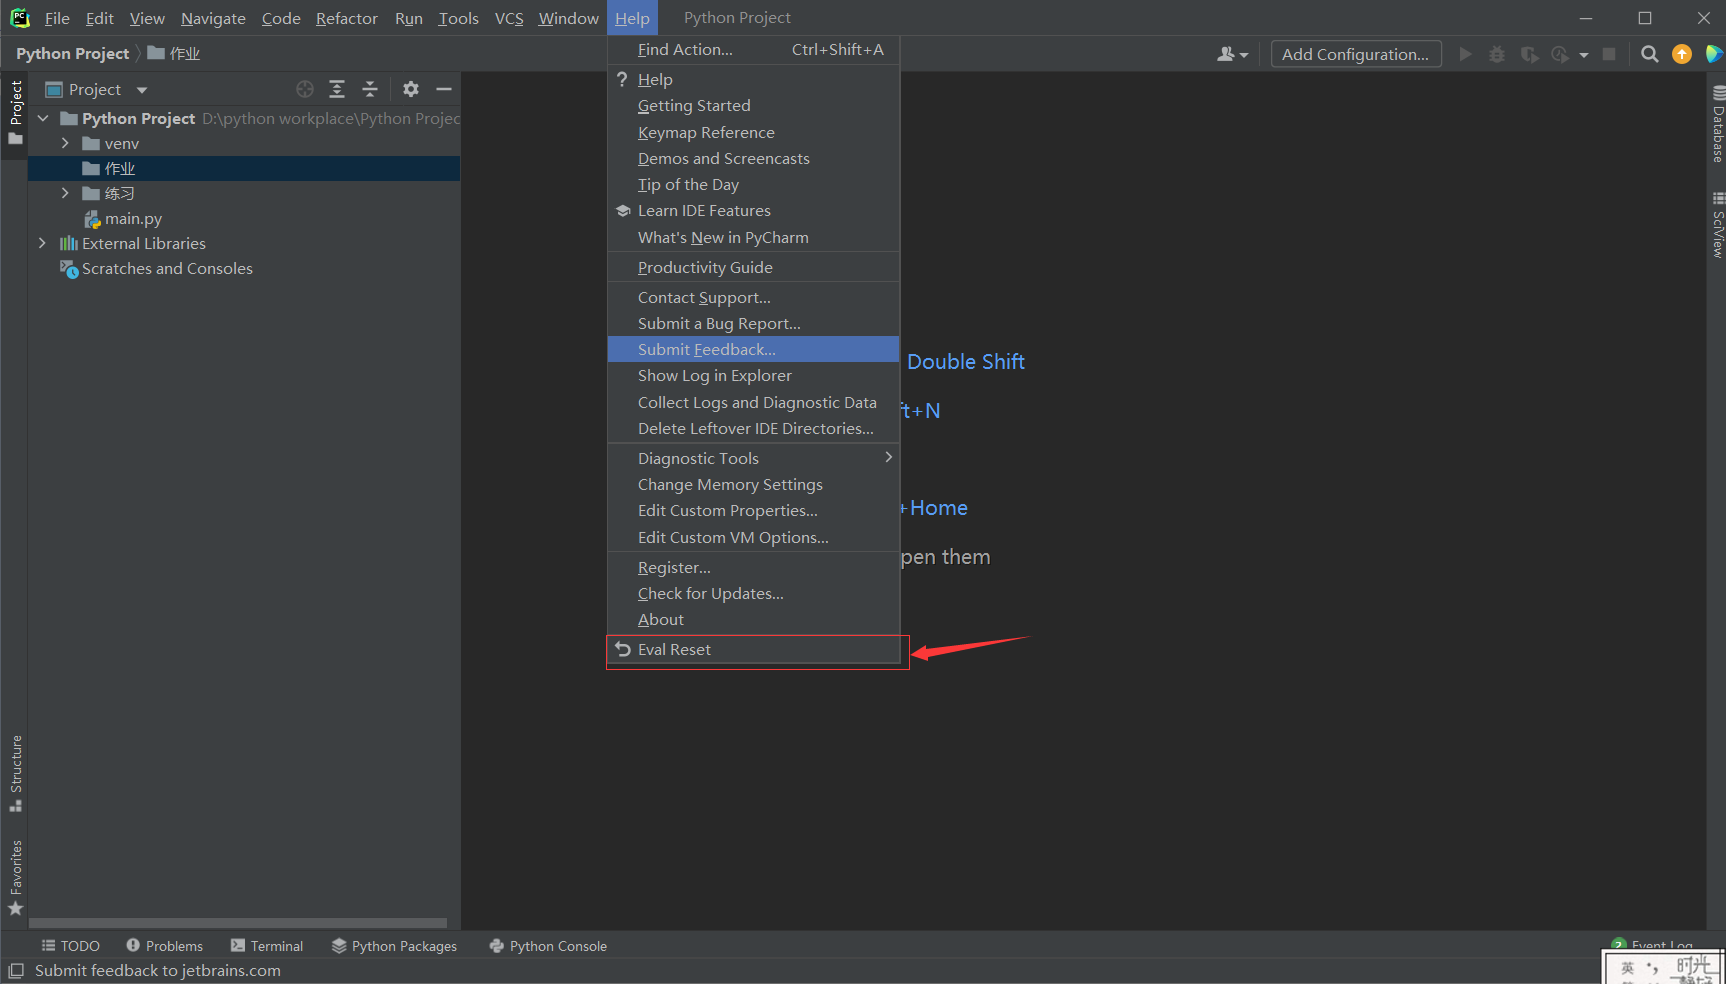
Task: Open the Python Console tool window
Action: 548,946
